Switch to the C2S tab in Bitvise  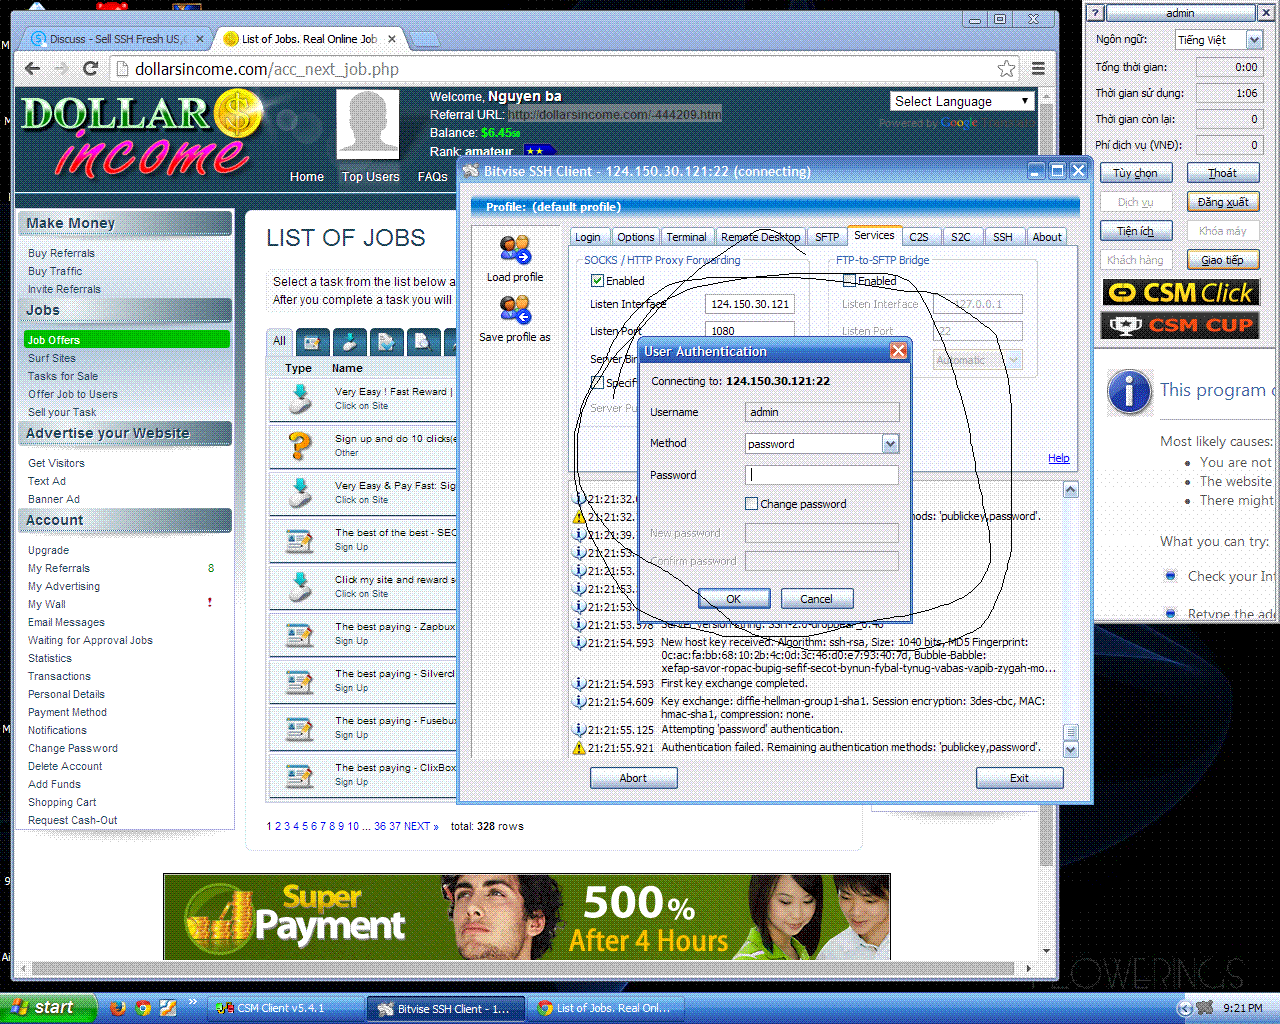pyautogui.click(x=919, y=237)
